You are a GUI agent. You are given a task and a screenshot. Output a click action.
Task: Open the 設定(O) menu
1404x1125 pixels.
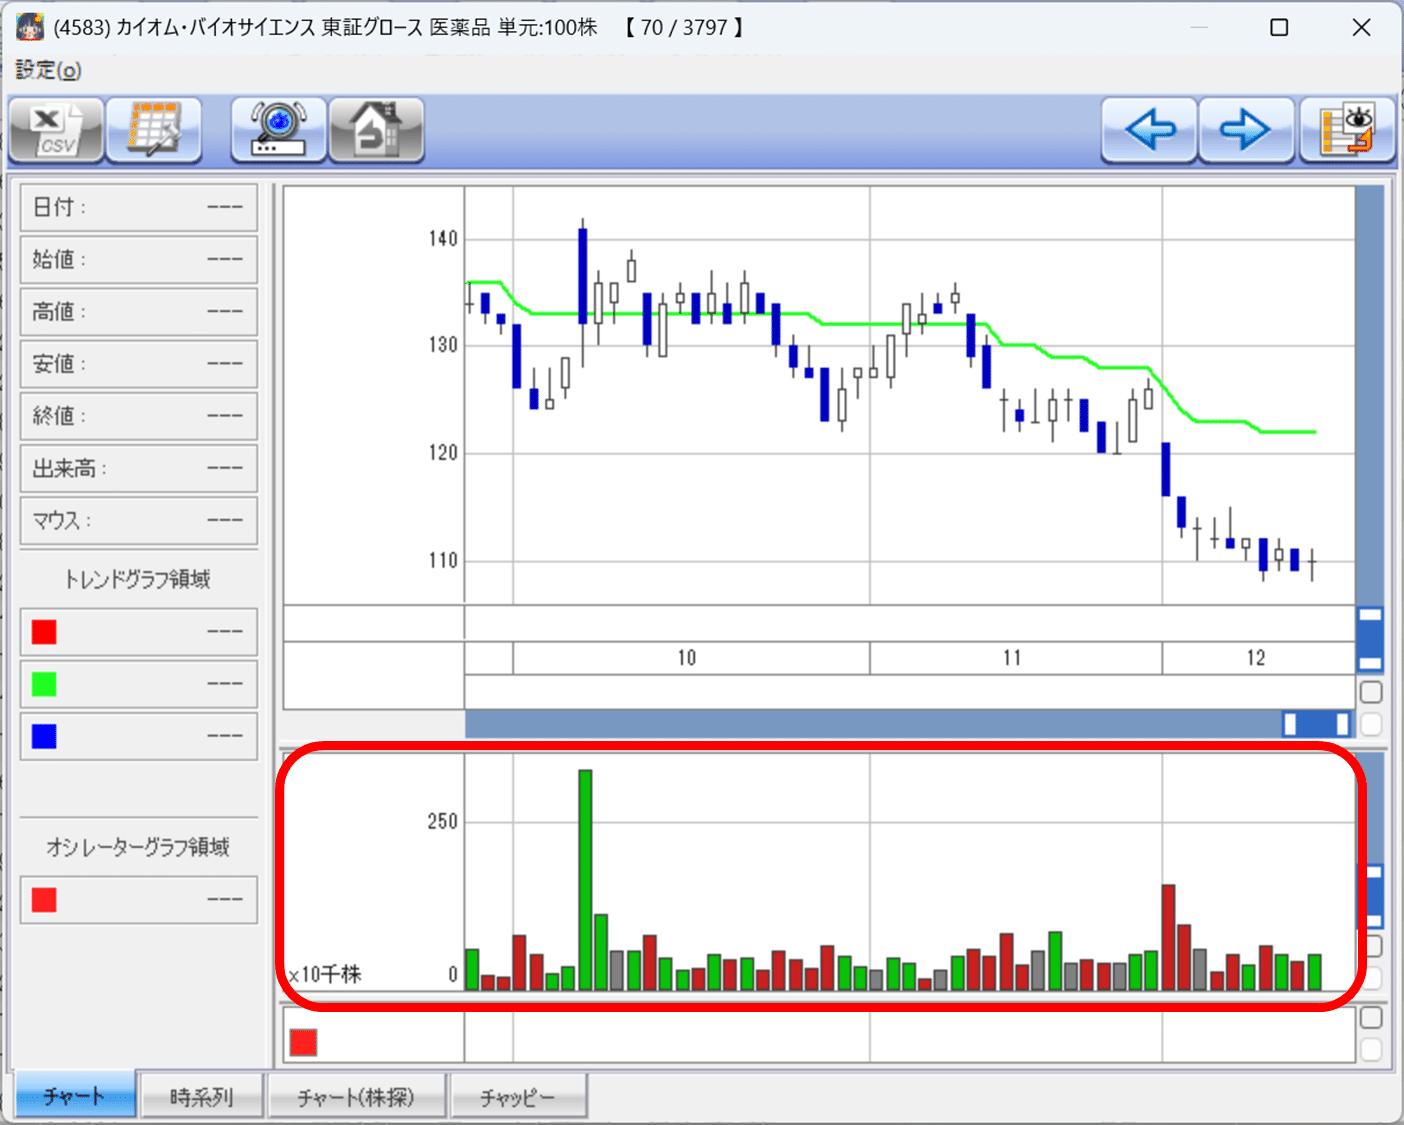(x=48, y=70)
